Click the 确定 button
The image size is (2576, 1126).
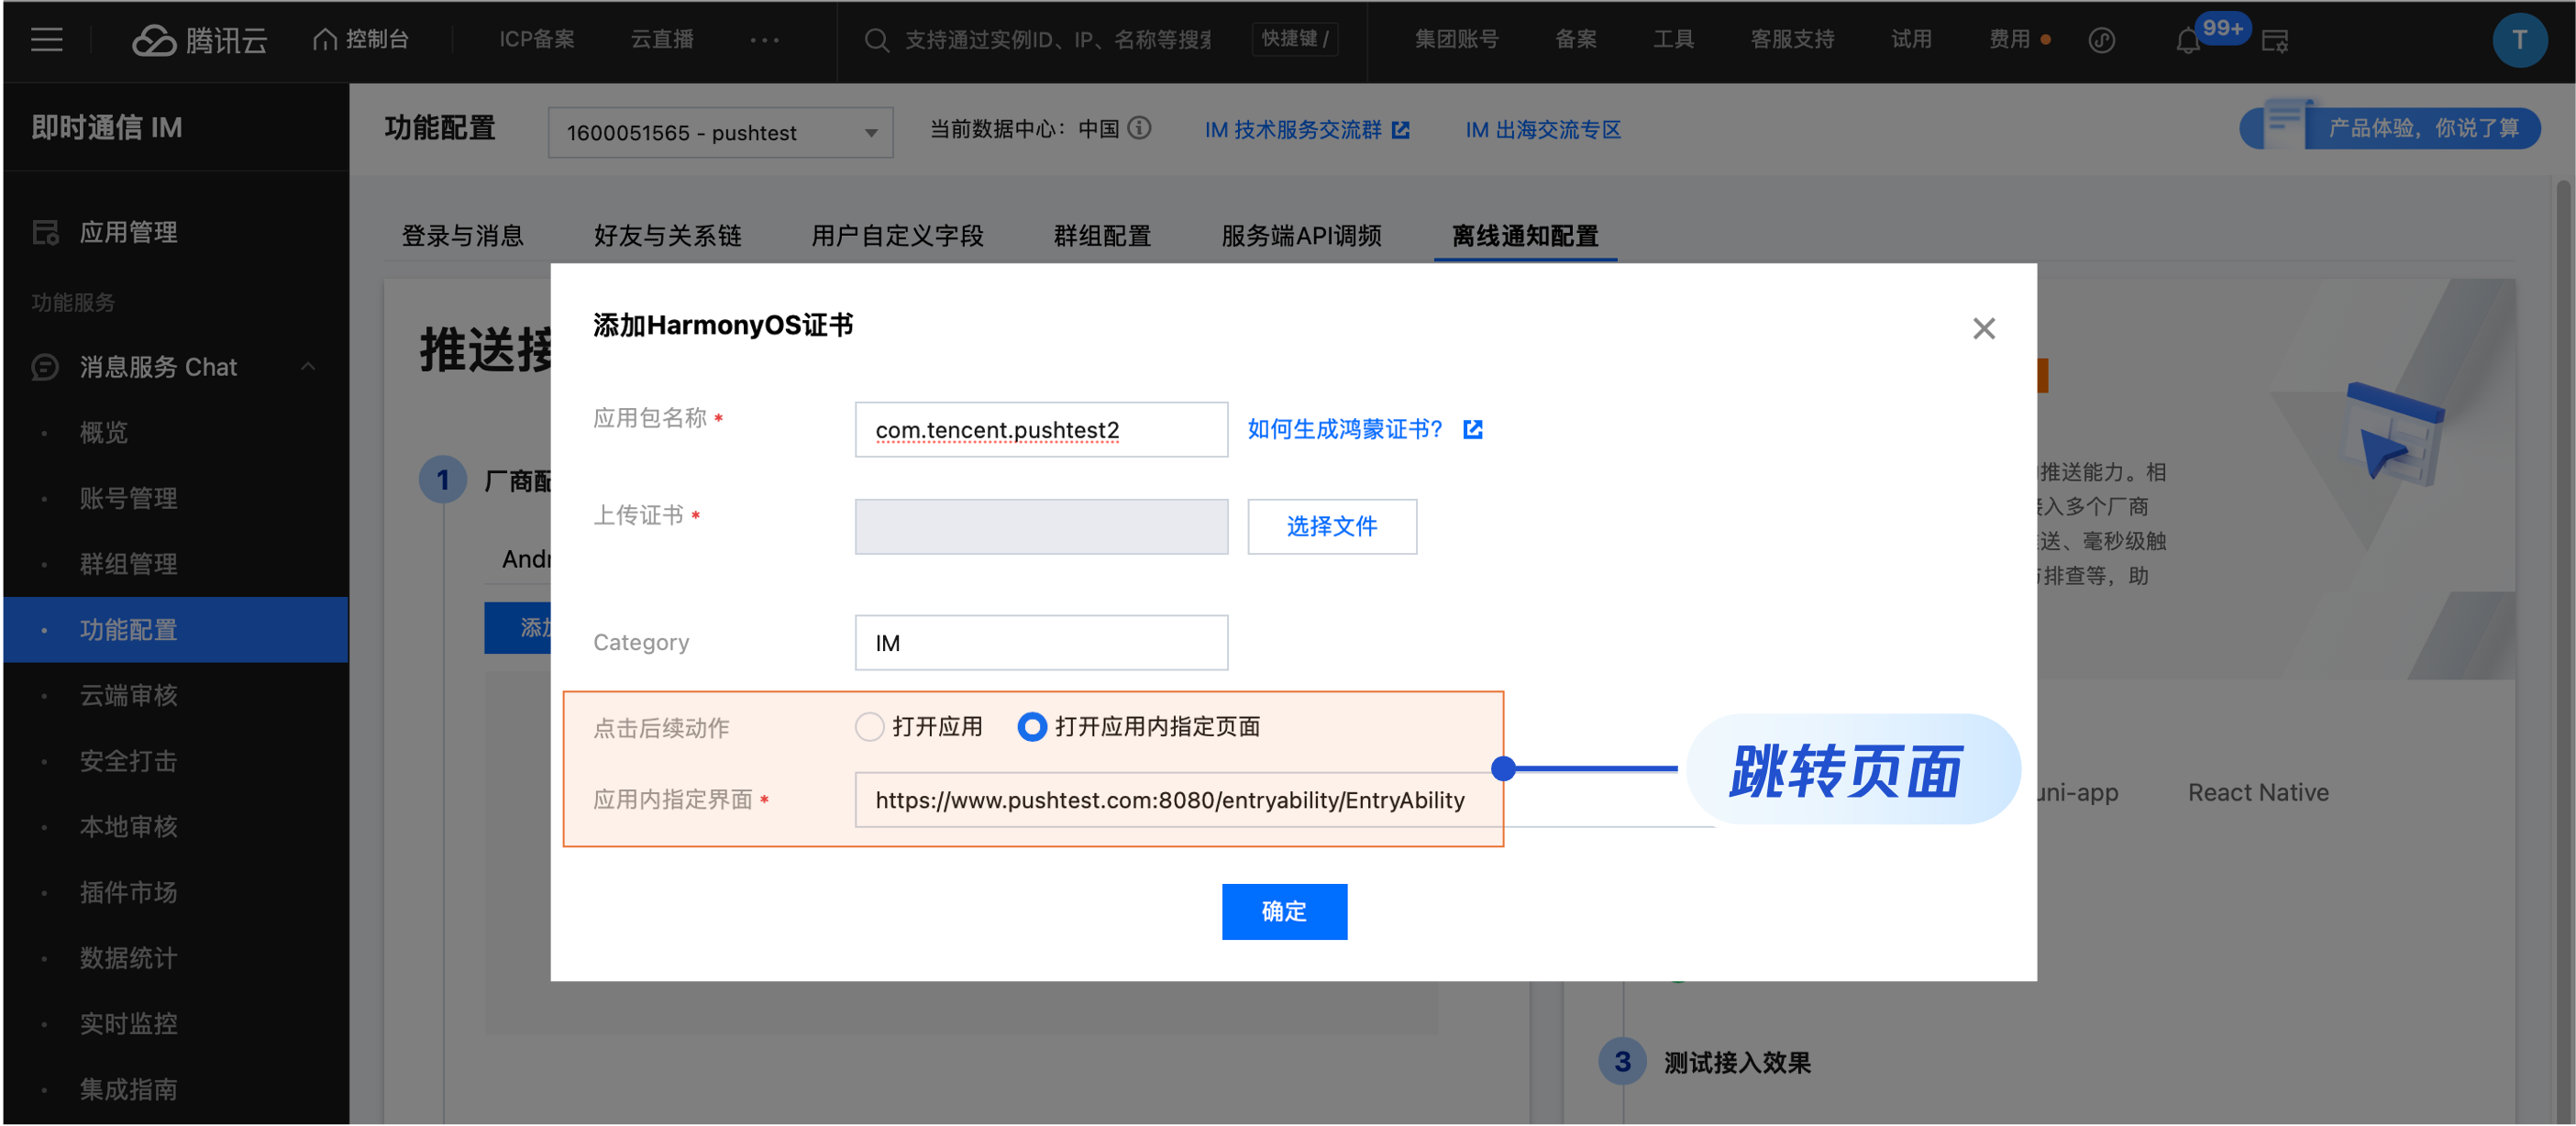(x=1284, y=911)
